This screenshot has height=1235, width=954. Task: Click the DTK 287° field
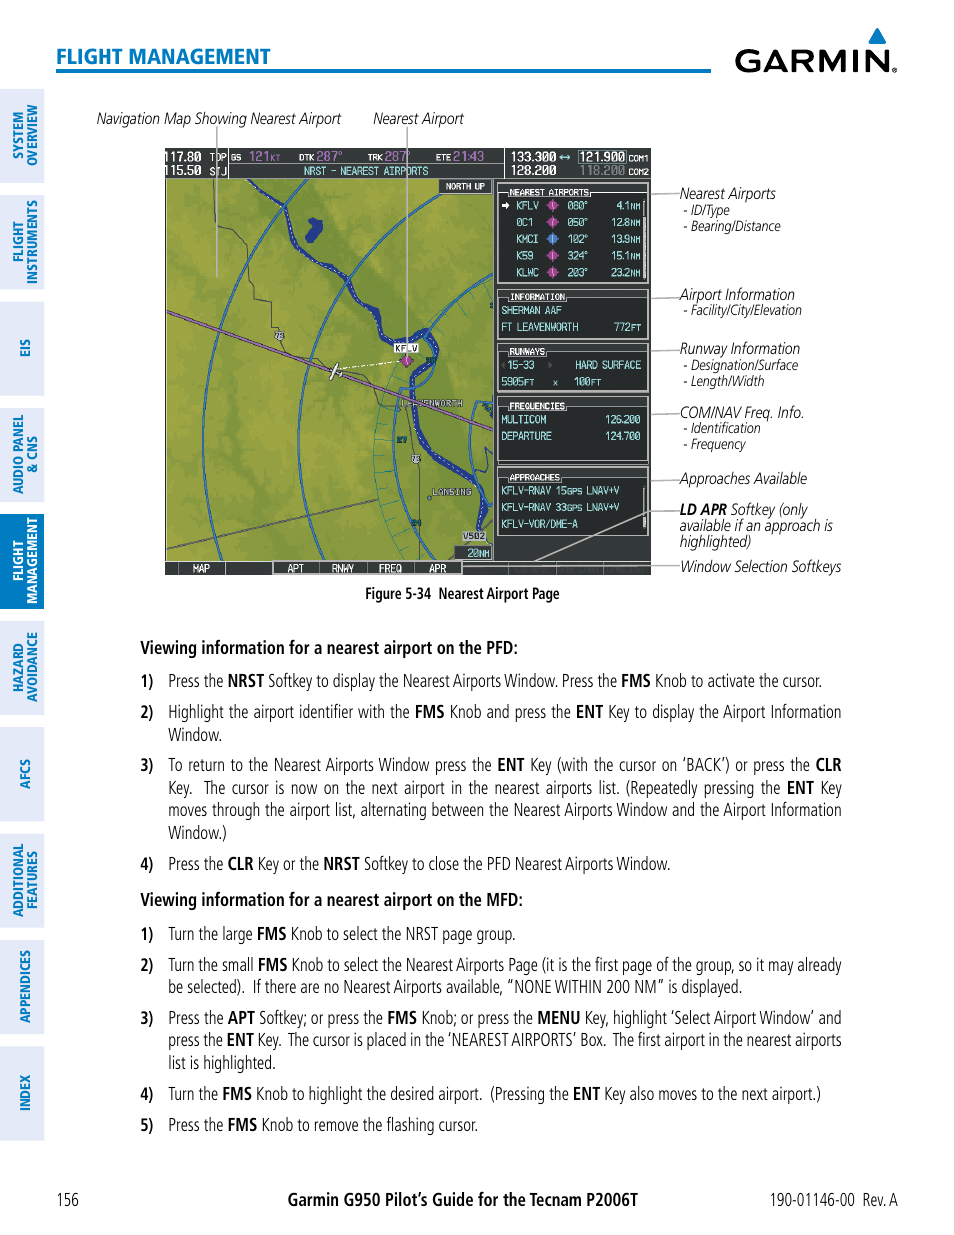[x=320, y=157]
